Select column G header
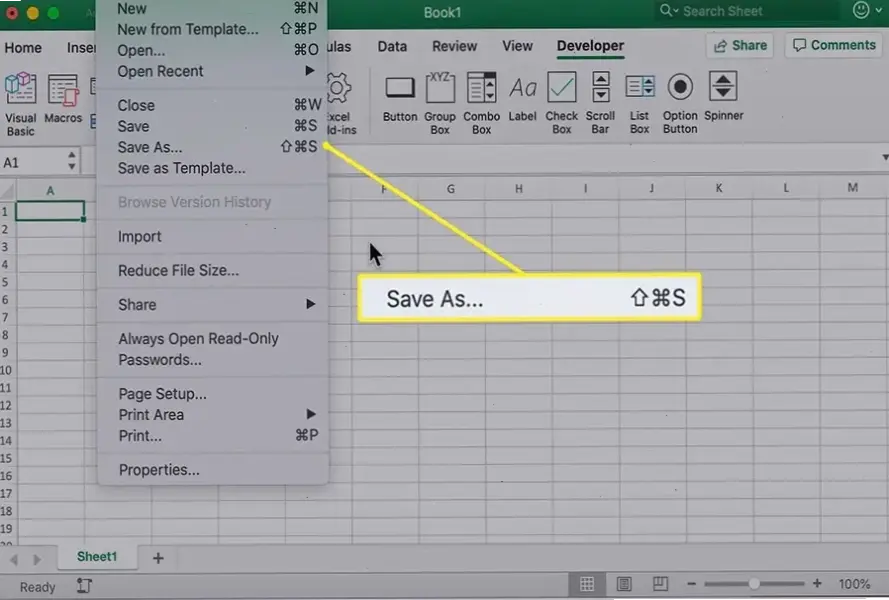The image size is (889, 600). click(451, 189)
